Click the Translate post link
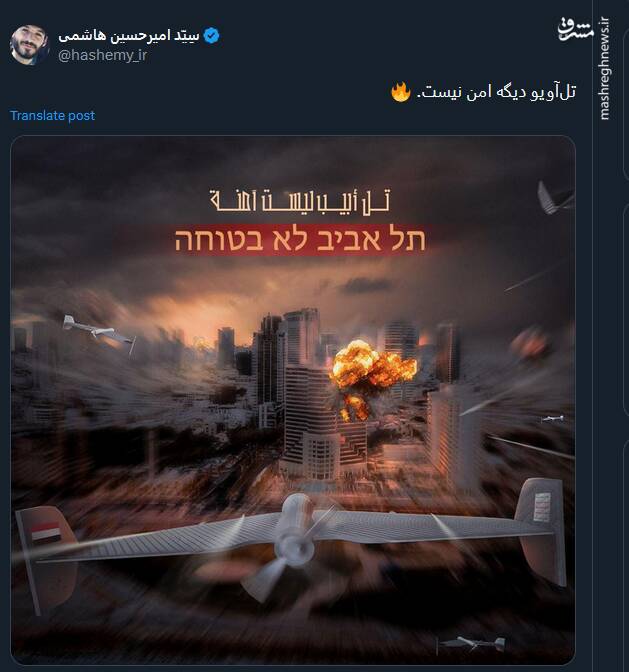 tap(52, 116)
